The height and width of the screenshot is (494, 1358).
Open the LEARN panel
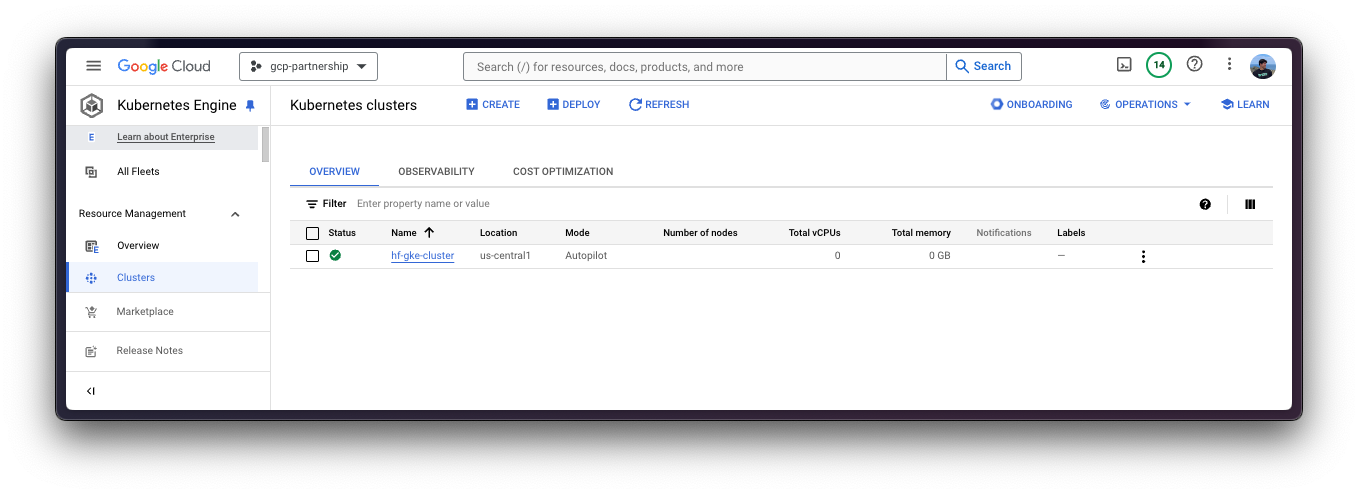click(x=1245, y=105)
